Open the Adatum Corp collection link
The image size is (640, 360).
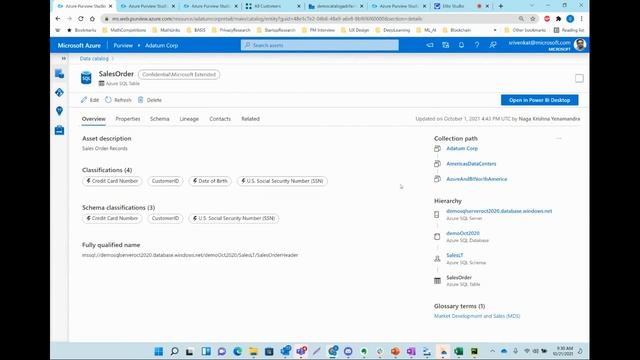(x=462, y=149)
